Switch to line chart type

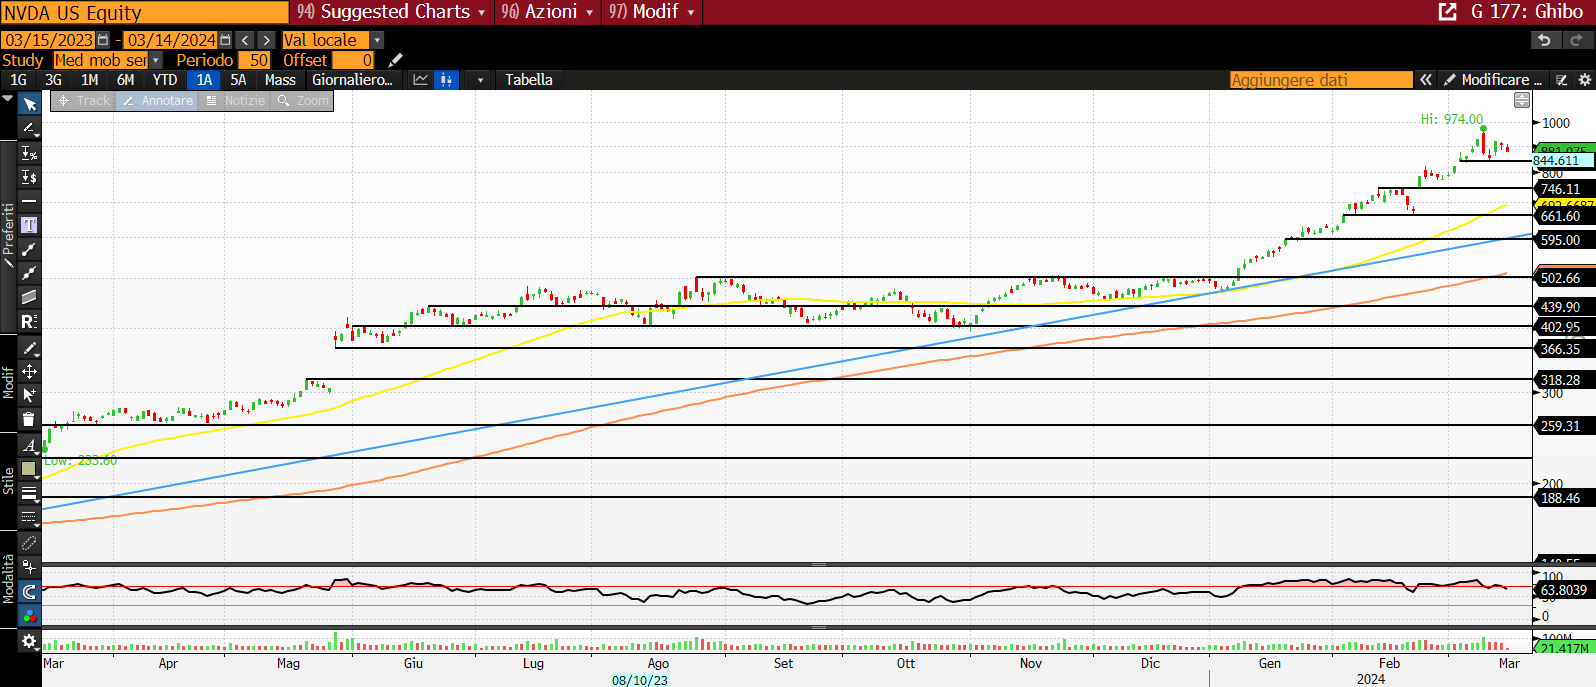tap(420, 80)
